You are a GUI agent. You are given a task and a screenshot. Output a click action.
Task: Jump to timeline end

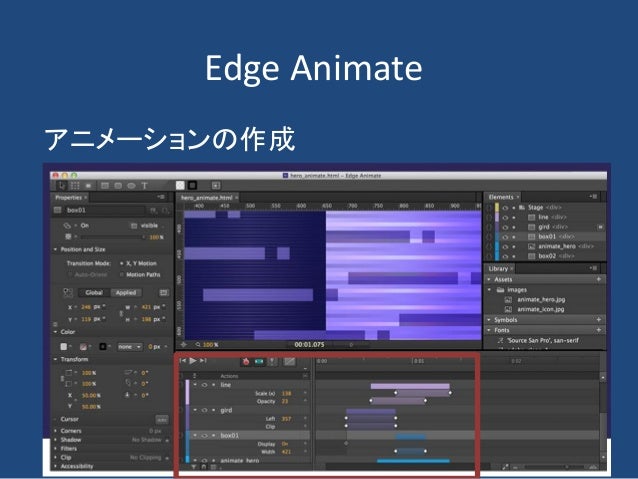pos(203,361)
